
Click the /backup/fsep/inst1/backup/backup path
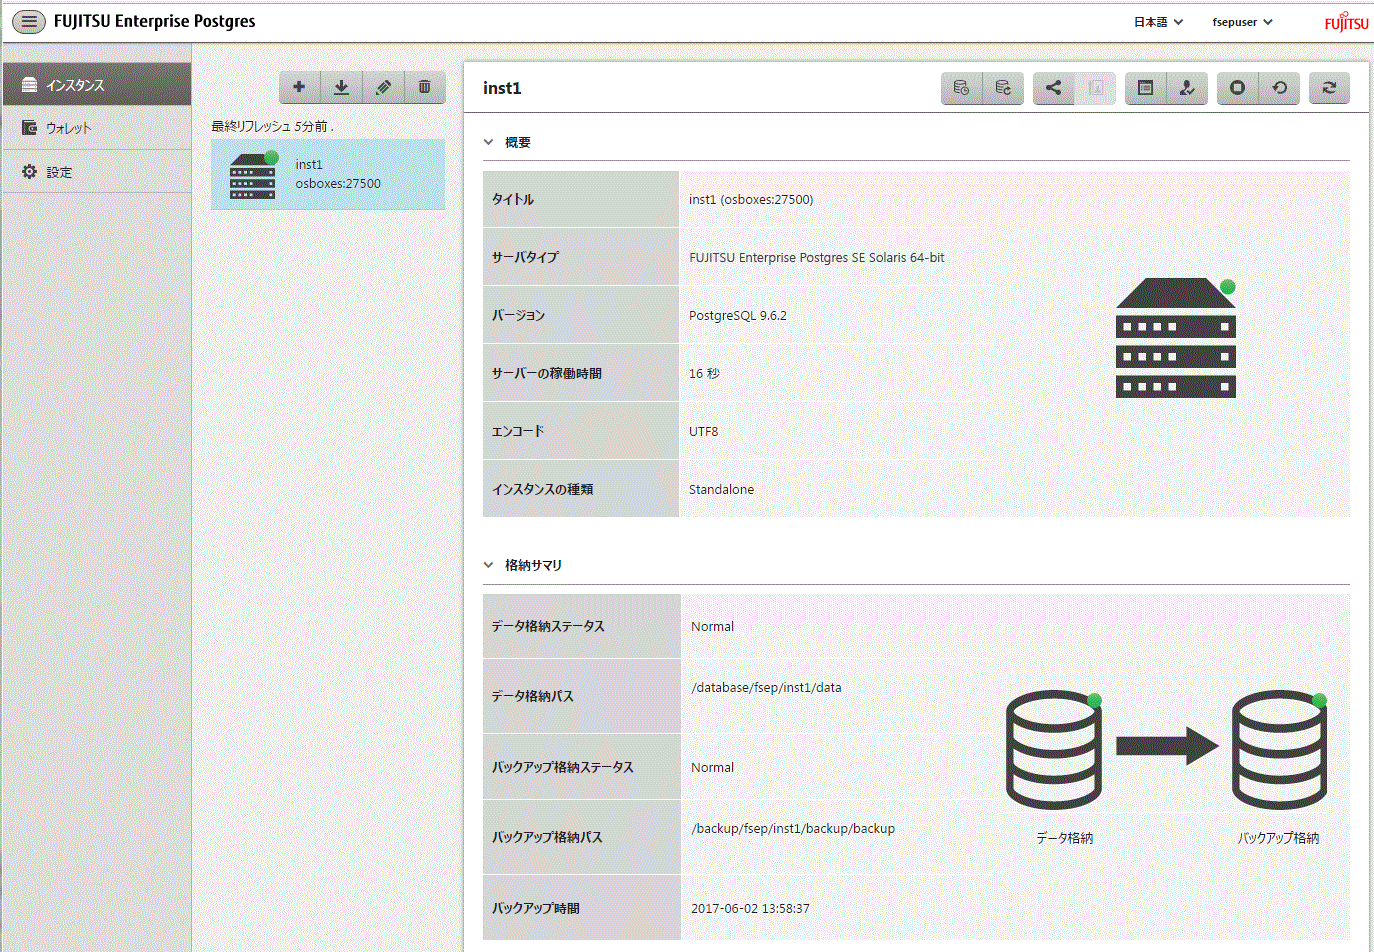click(x=793, y=828)
